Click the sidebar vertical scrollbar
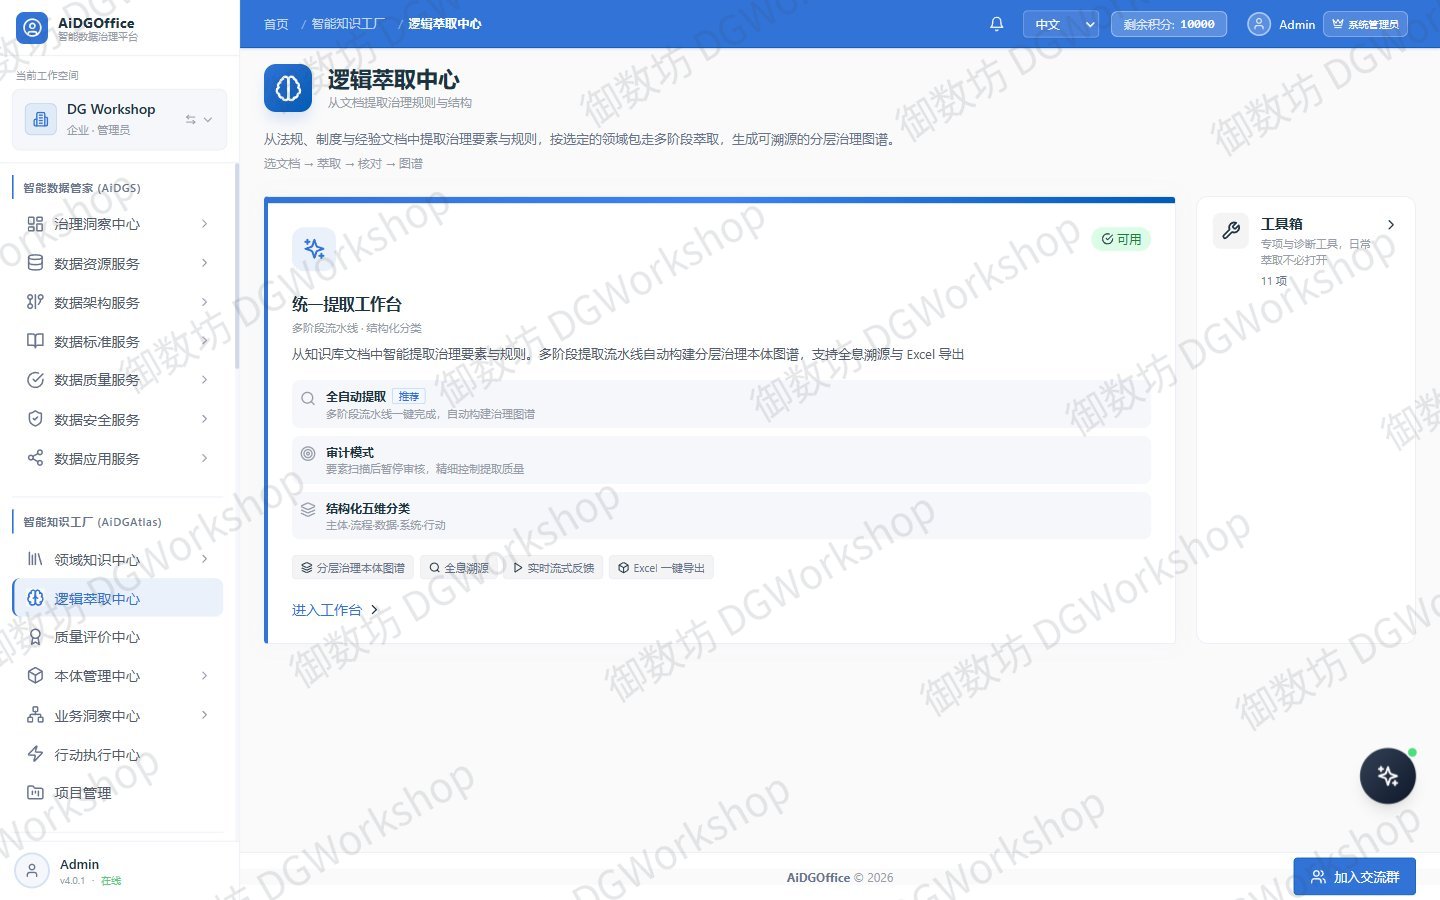 coord(236,266)
